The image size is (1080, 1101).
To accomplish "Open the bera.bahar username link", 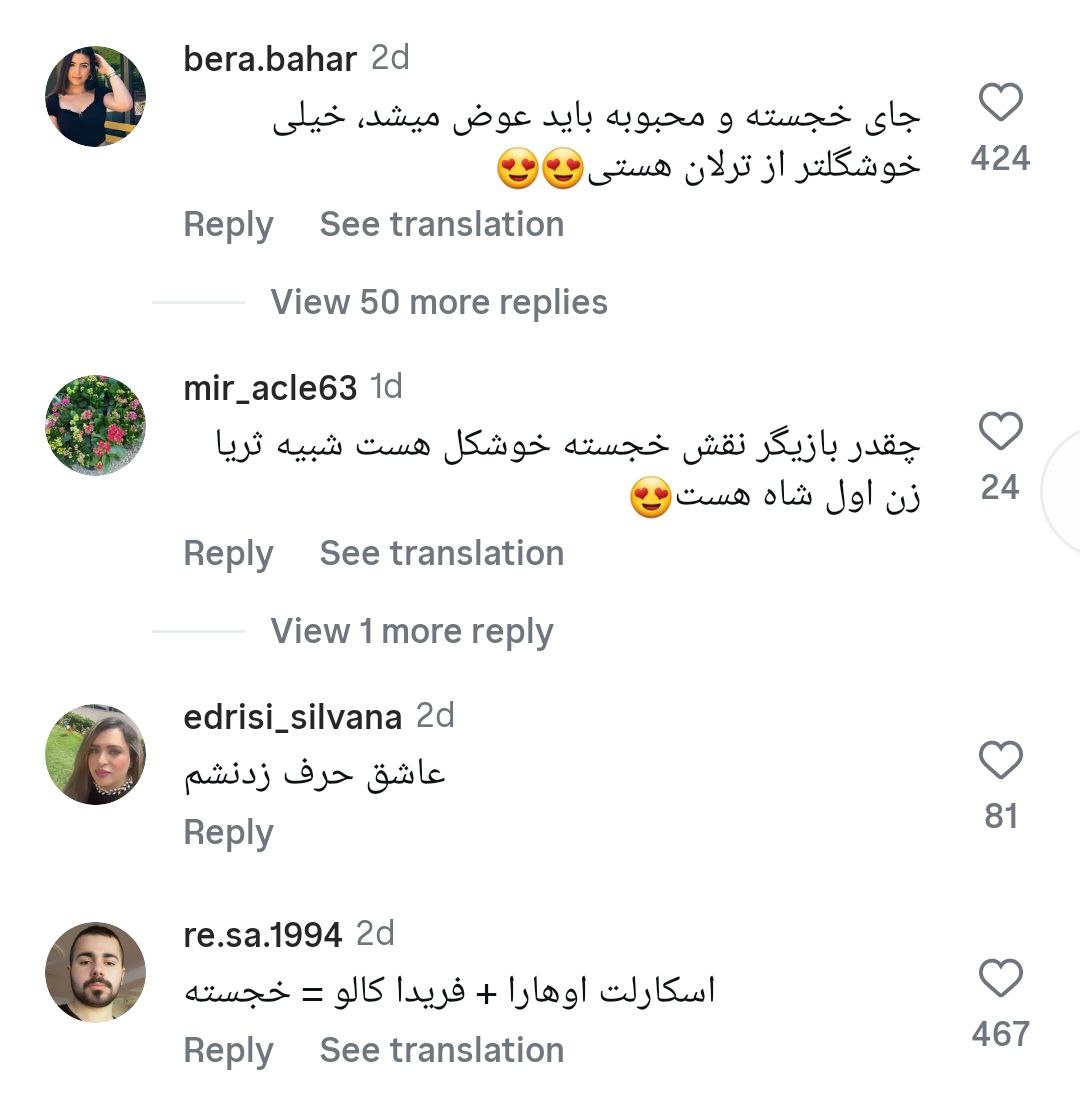I will pos(270,59).
